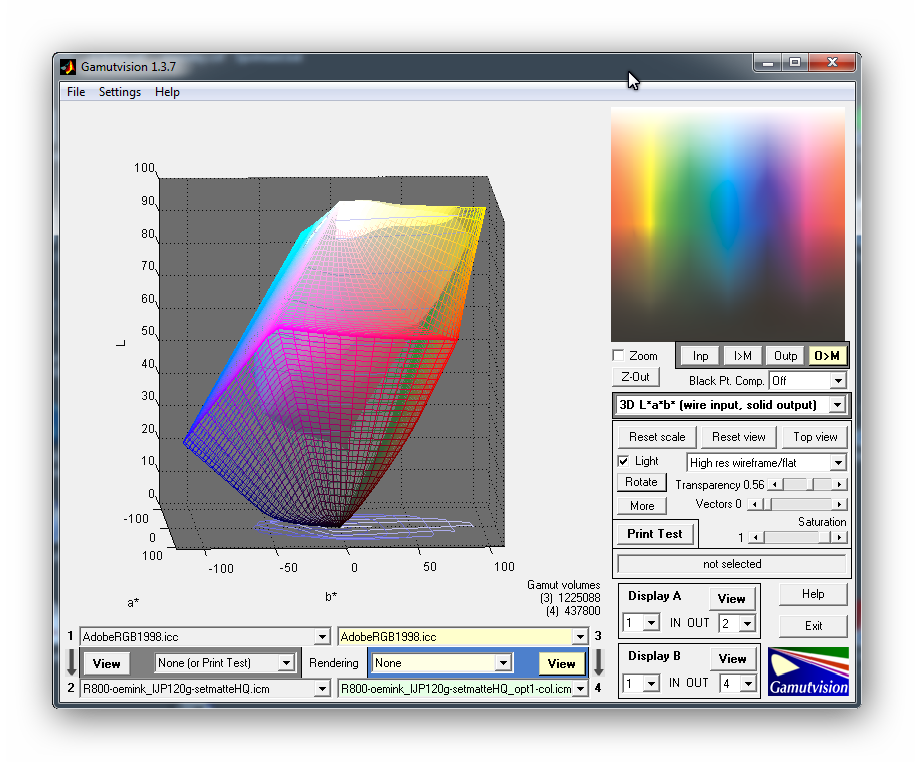Click the Reset view button
This screenshot has height=762, width=915.
click(739, 437)
